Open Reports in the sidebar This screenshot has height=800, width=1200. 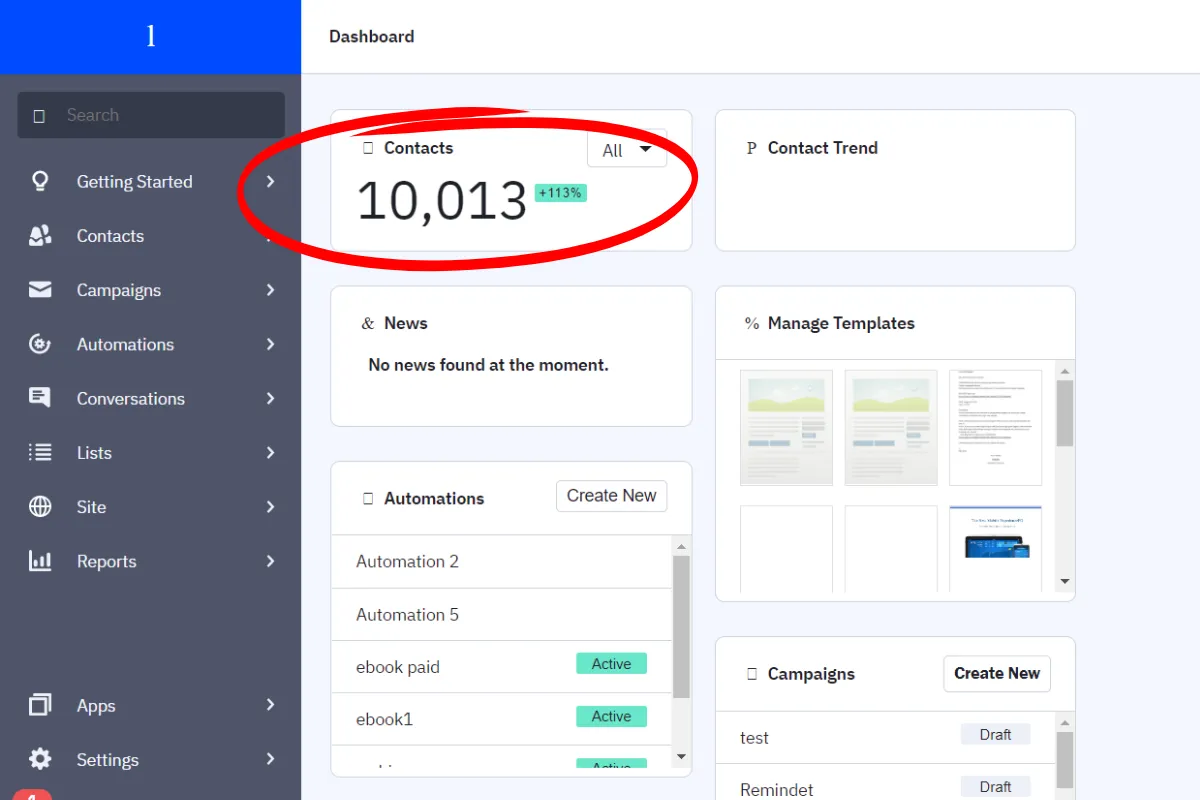[106, 561]
